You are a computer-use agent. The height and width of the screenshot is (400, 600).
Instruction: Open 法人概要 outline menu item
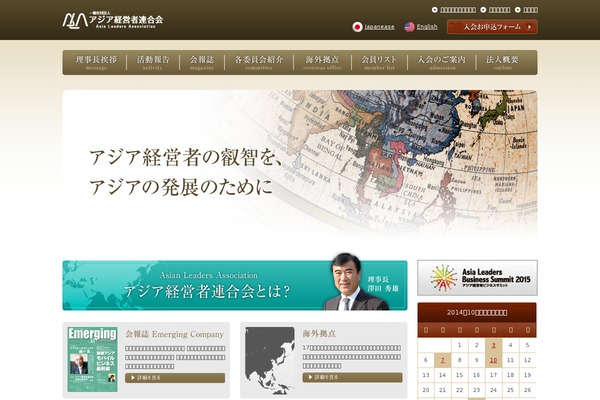pos(502,62)
